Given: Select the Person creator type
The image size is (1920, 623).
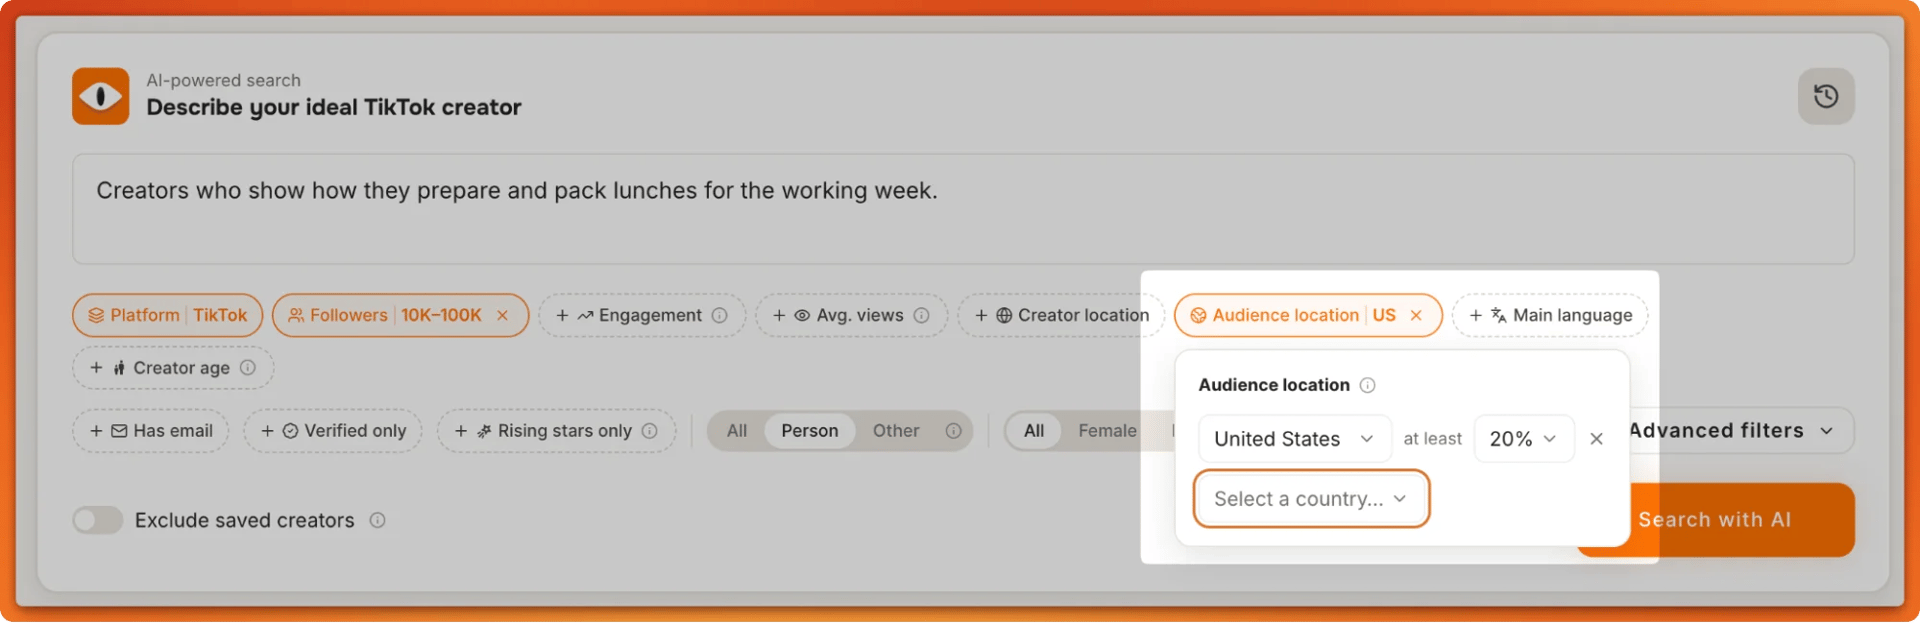Looking at the screenshot, I should tap(810, 431).
